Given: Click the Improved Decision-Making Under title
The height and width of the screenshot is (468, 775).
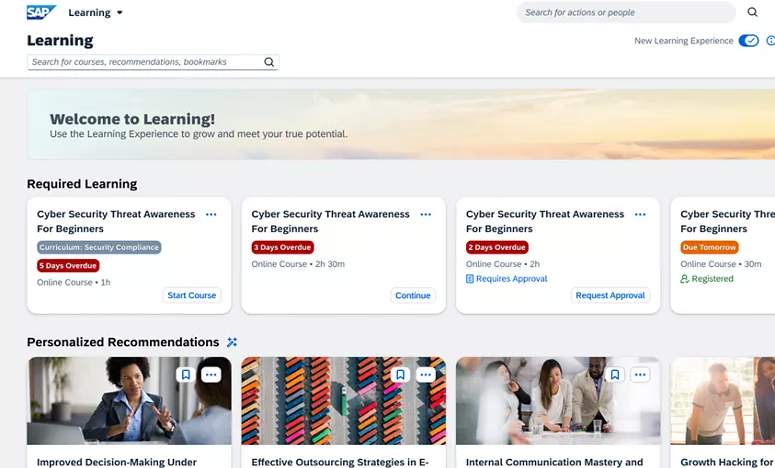Looking at the screenshot, I should point(117,462).
